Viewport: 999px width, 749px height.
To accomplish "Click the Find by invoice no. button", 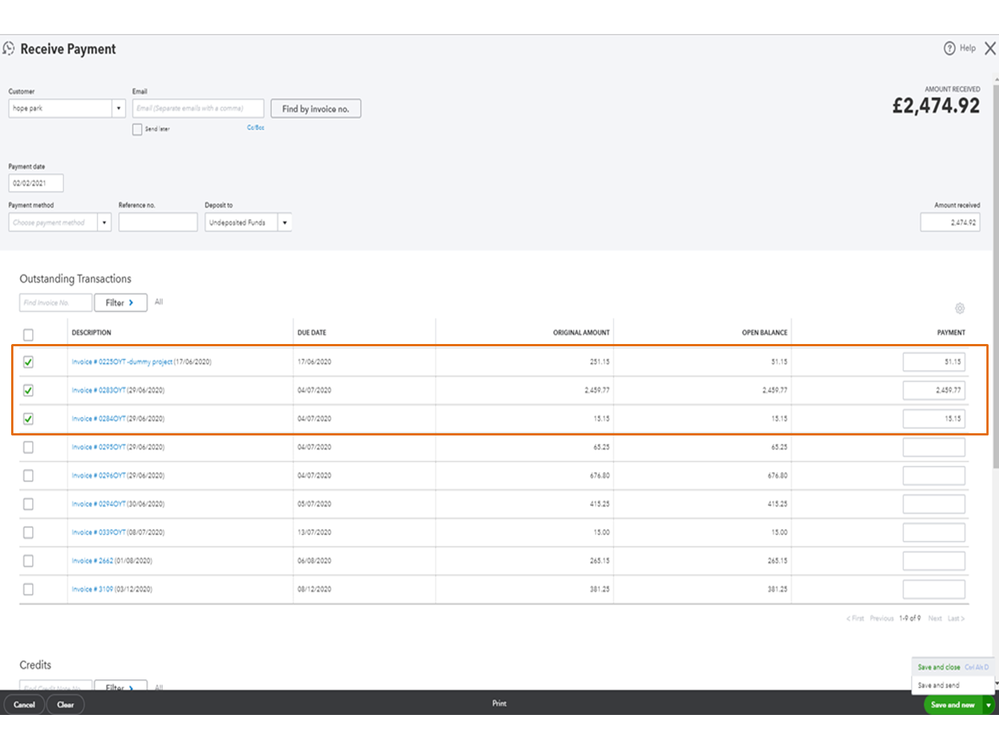I will point(315,108).
